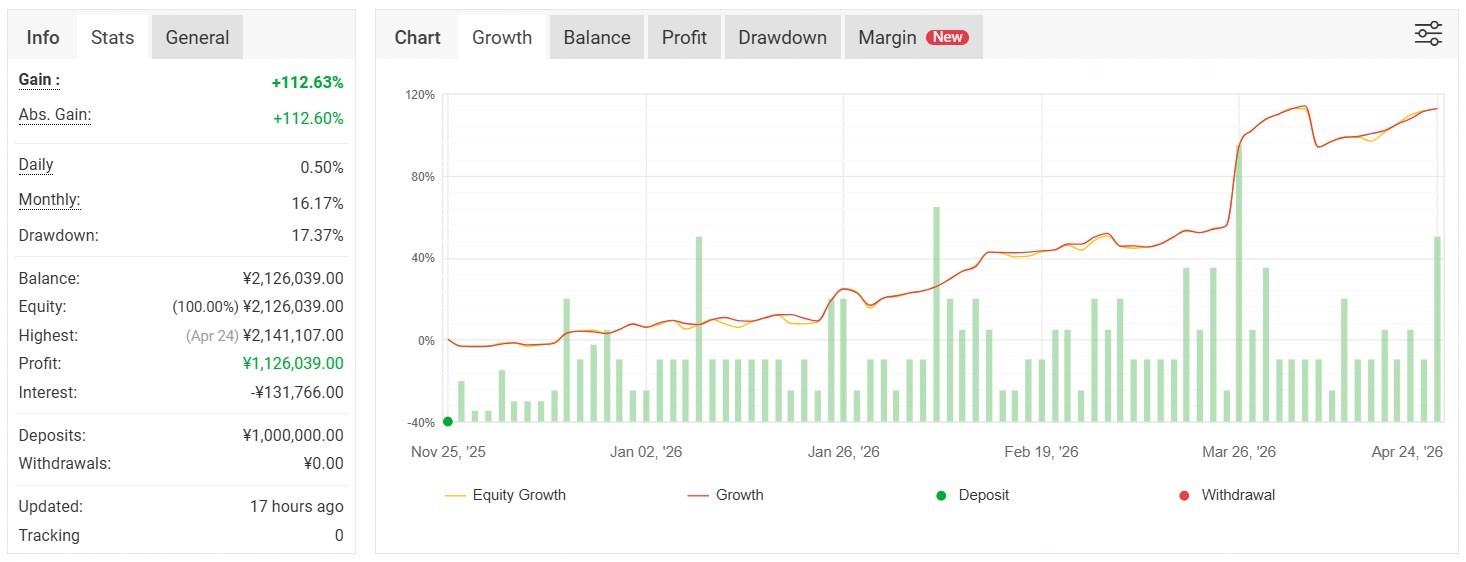Select the Growth chart tab
This screenshot has width=1466, height=562.
click(x=502, y=38)
